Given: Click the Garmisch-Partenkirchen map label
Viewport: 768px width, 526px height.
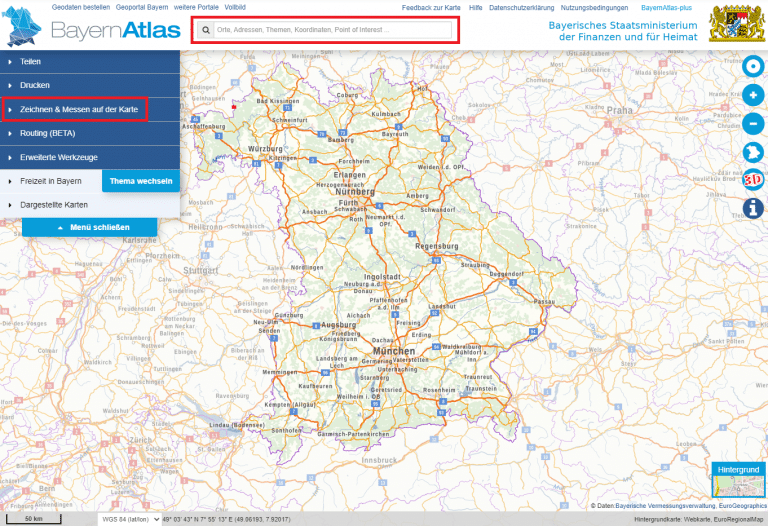Looking at the screenshot, I should tap(353, 434).
